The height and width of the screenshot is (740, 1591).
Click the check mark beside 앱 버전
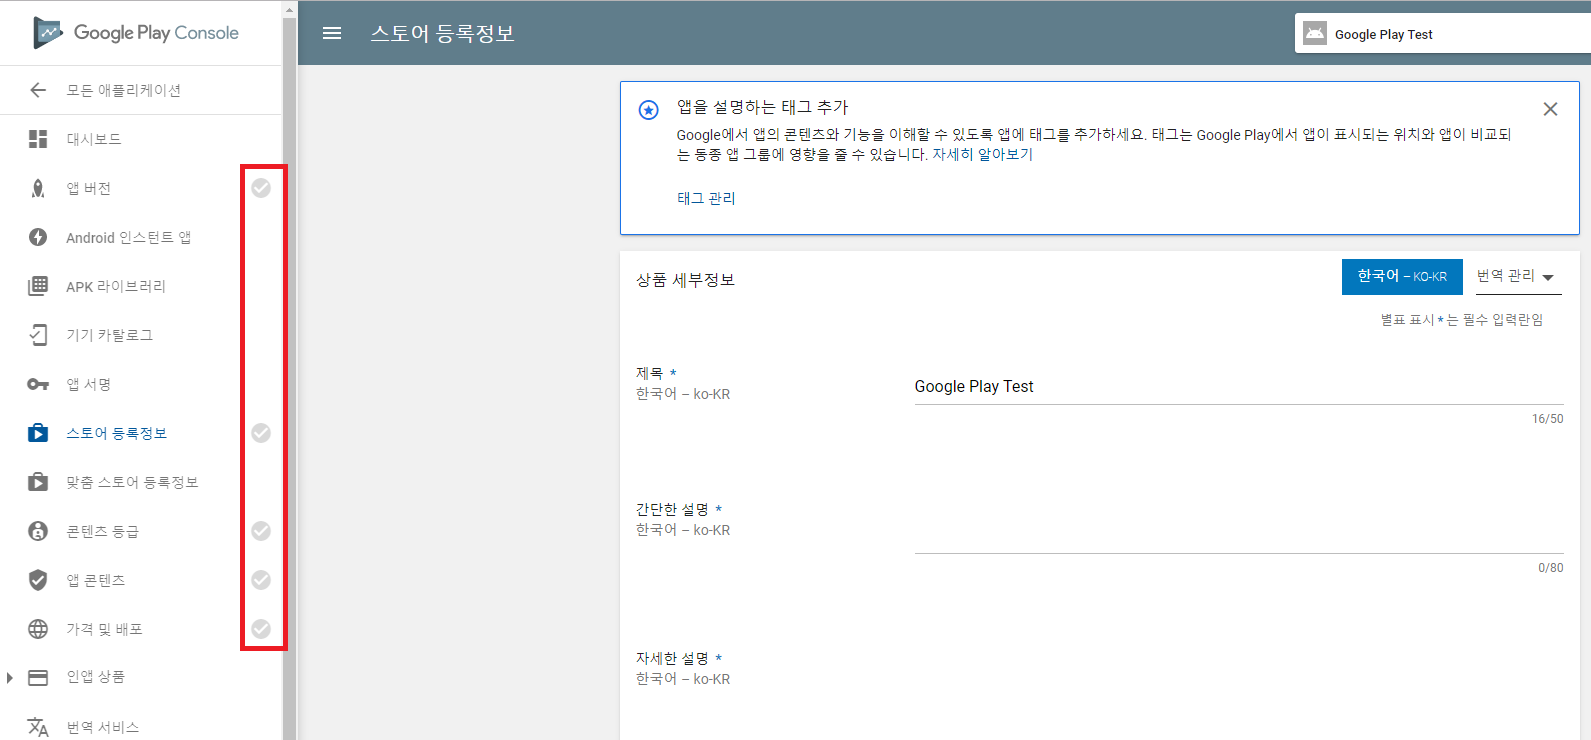[261, 188]
